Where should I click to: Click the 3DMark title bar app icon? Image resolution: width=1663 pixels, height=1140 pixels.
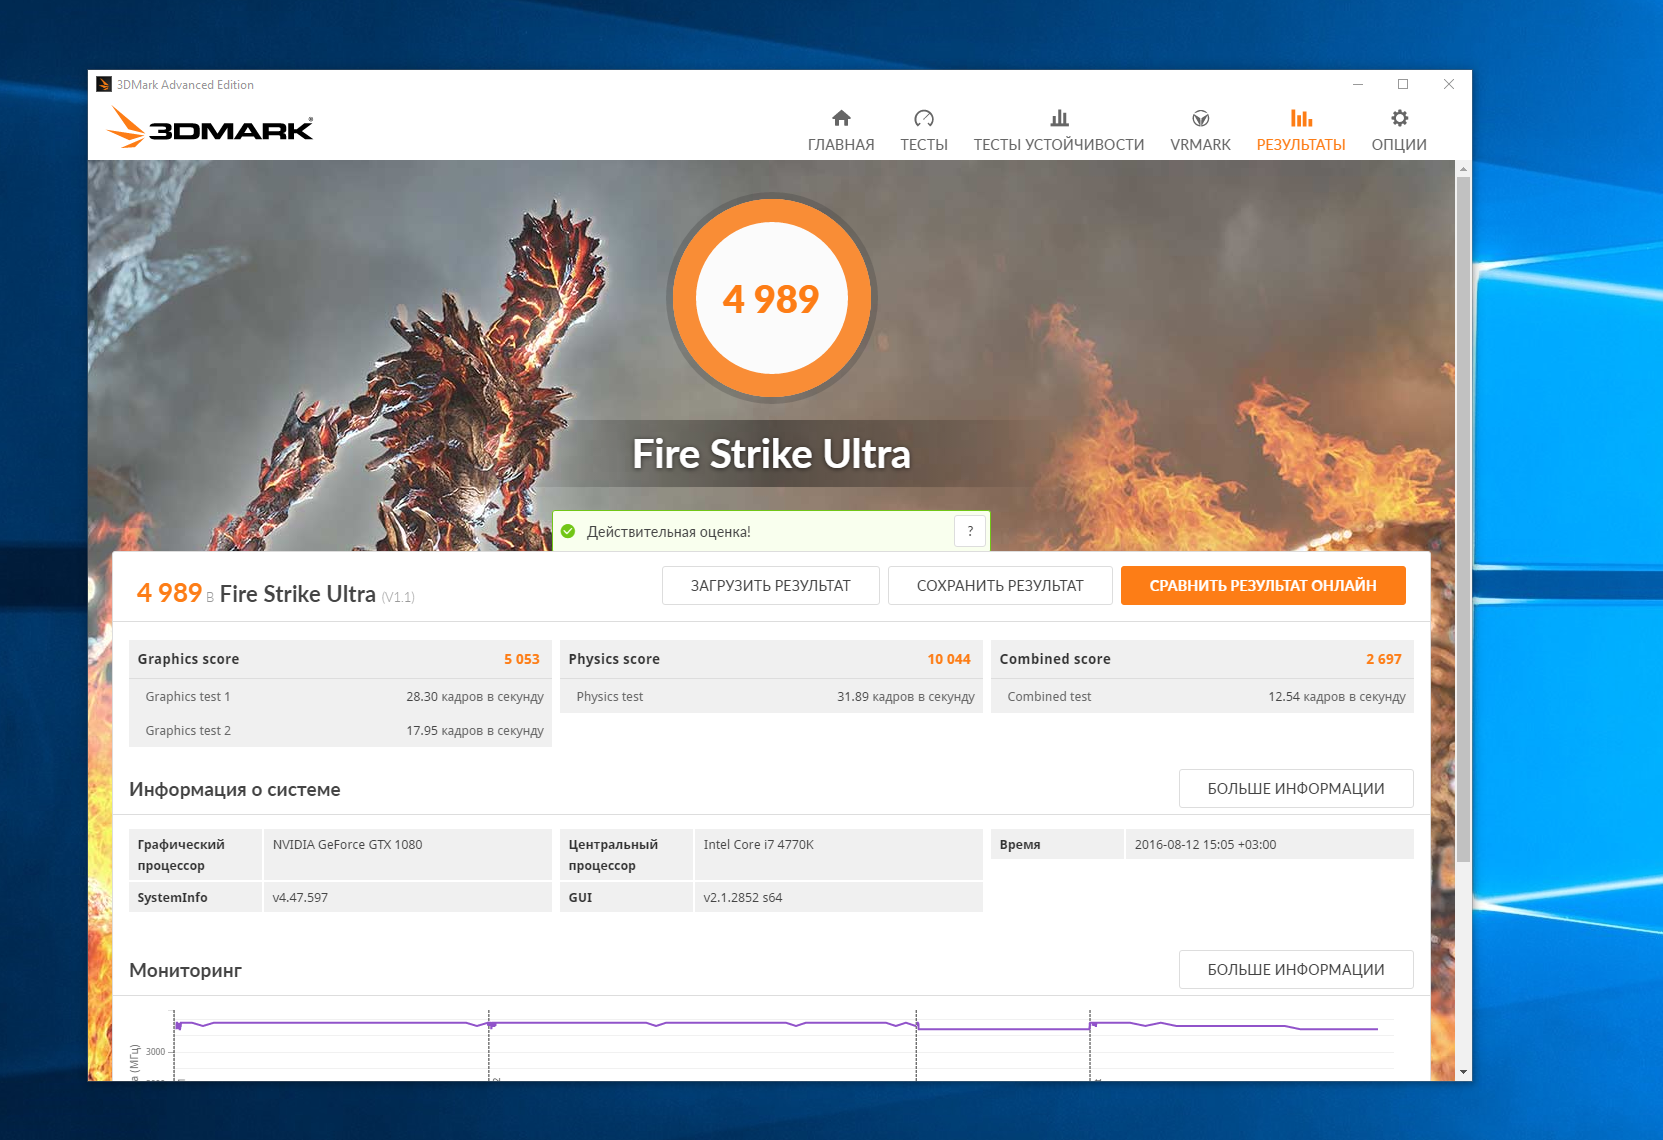click(103, 85)
